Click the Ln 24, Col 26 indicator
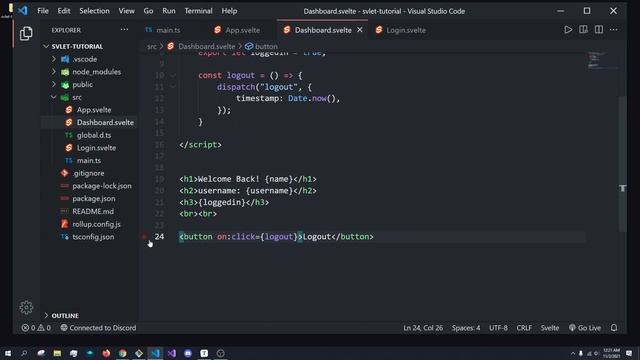 click(423, 328)
